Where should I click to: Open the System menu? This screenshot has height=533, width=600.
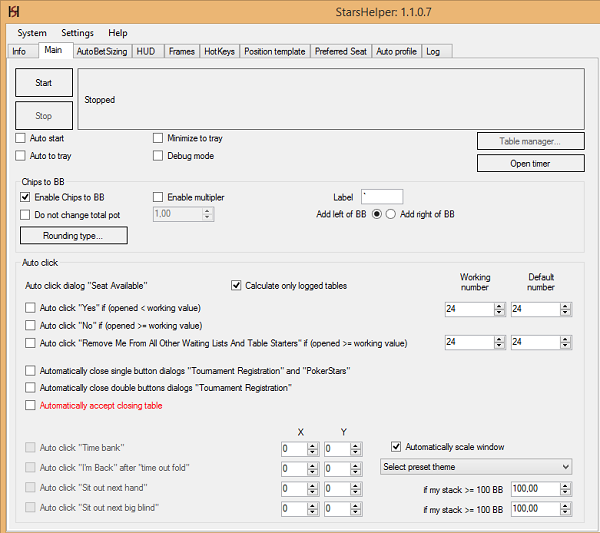tap(32, 33)
